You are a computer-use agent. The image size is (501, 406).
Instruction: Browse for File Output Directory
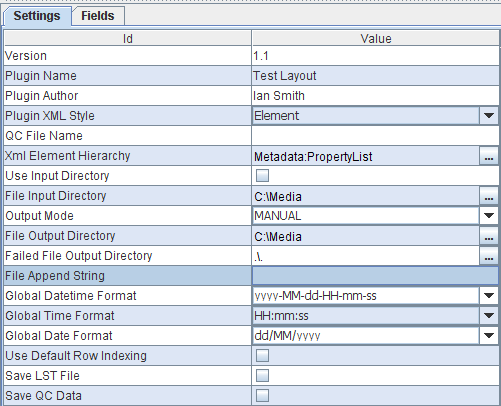489,236
